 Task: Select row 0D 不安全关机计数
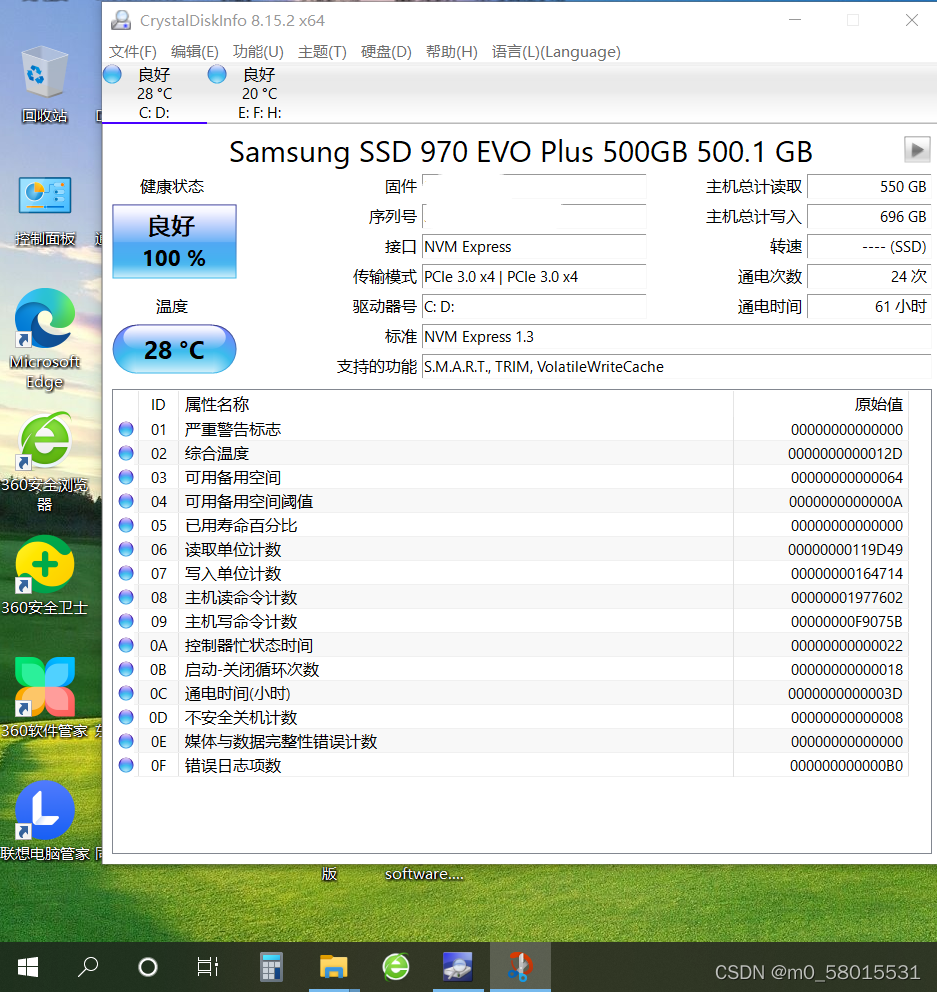pos(511,717)
